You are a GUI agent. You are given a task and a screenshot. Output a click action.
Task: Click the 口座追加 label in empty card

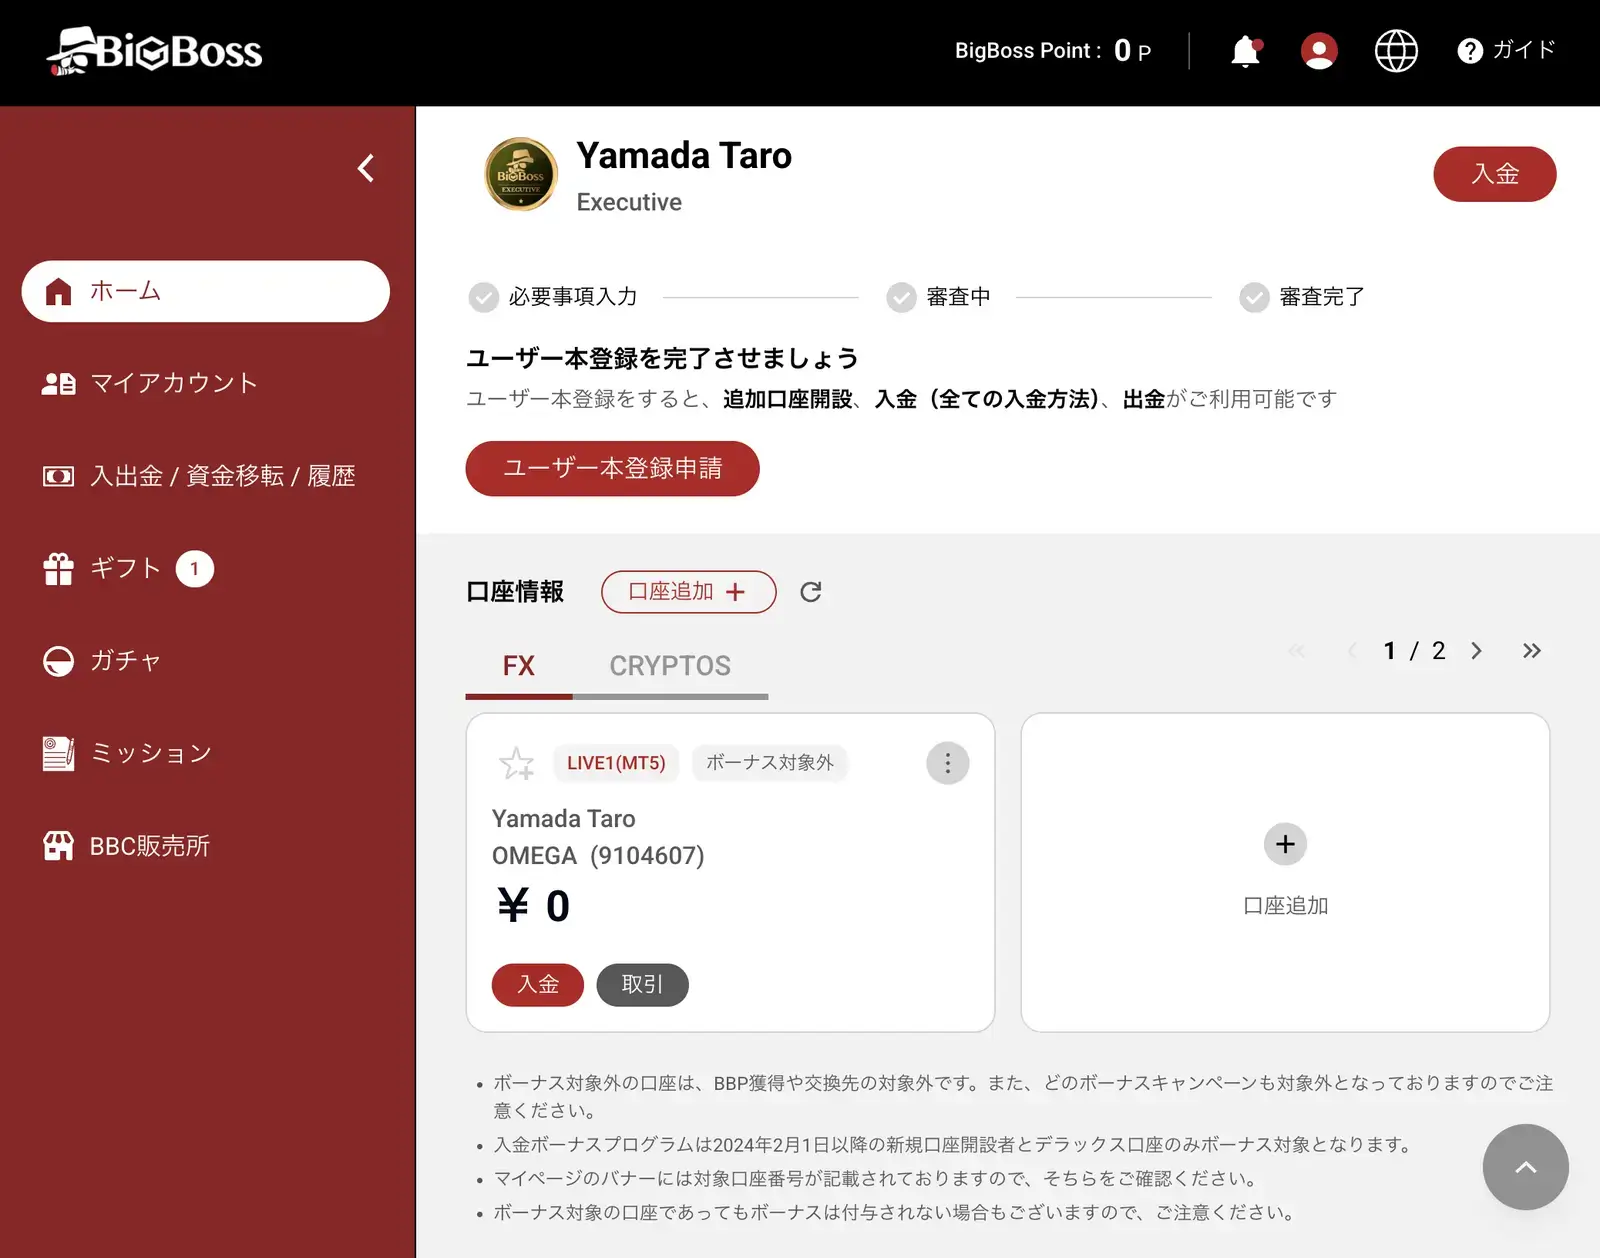point(1285,906)
